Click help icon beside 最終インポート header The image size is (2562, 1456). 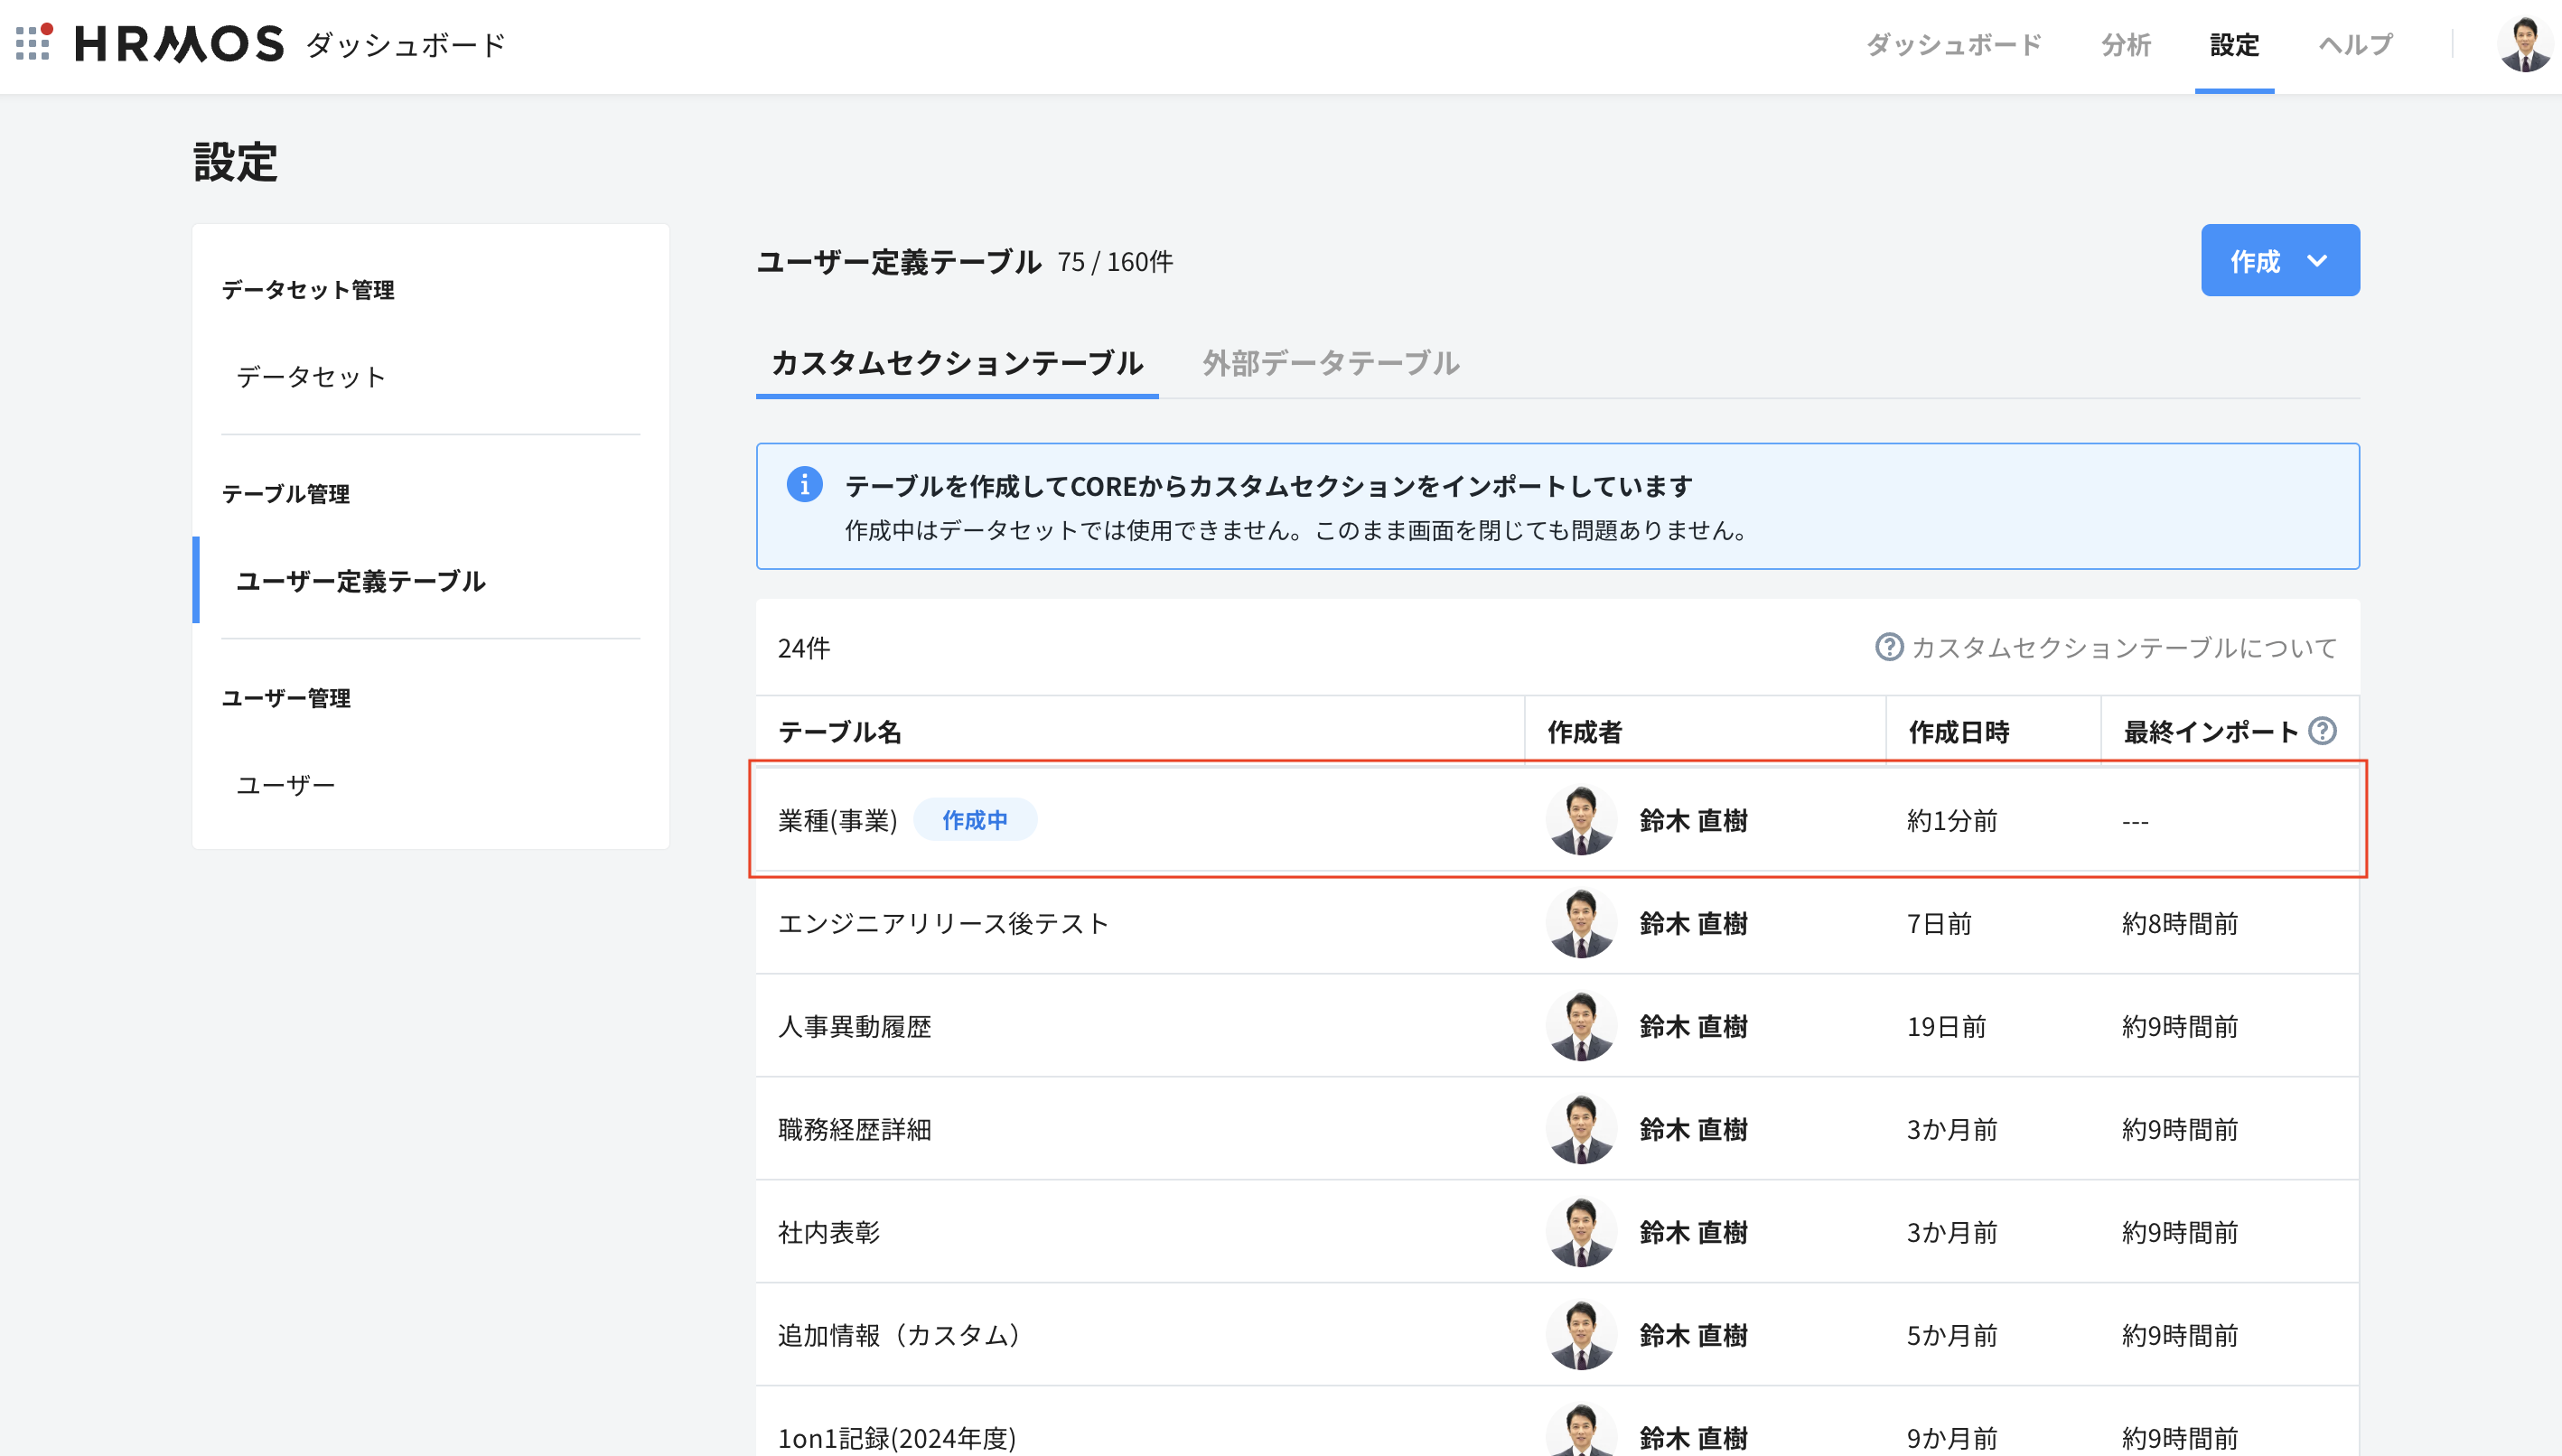[x=2322, y=731]
